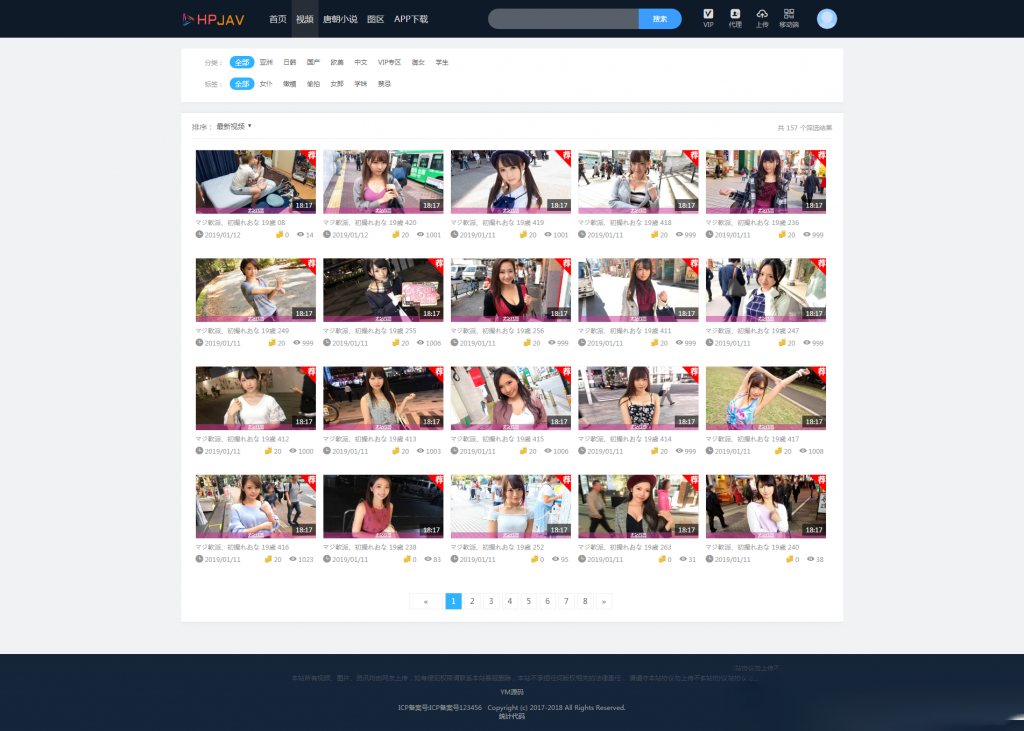Go to next page with » arrow
This screenshot has height=731, width=1024.
click(604, 601)
